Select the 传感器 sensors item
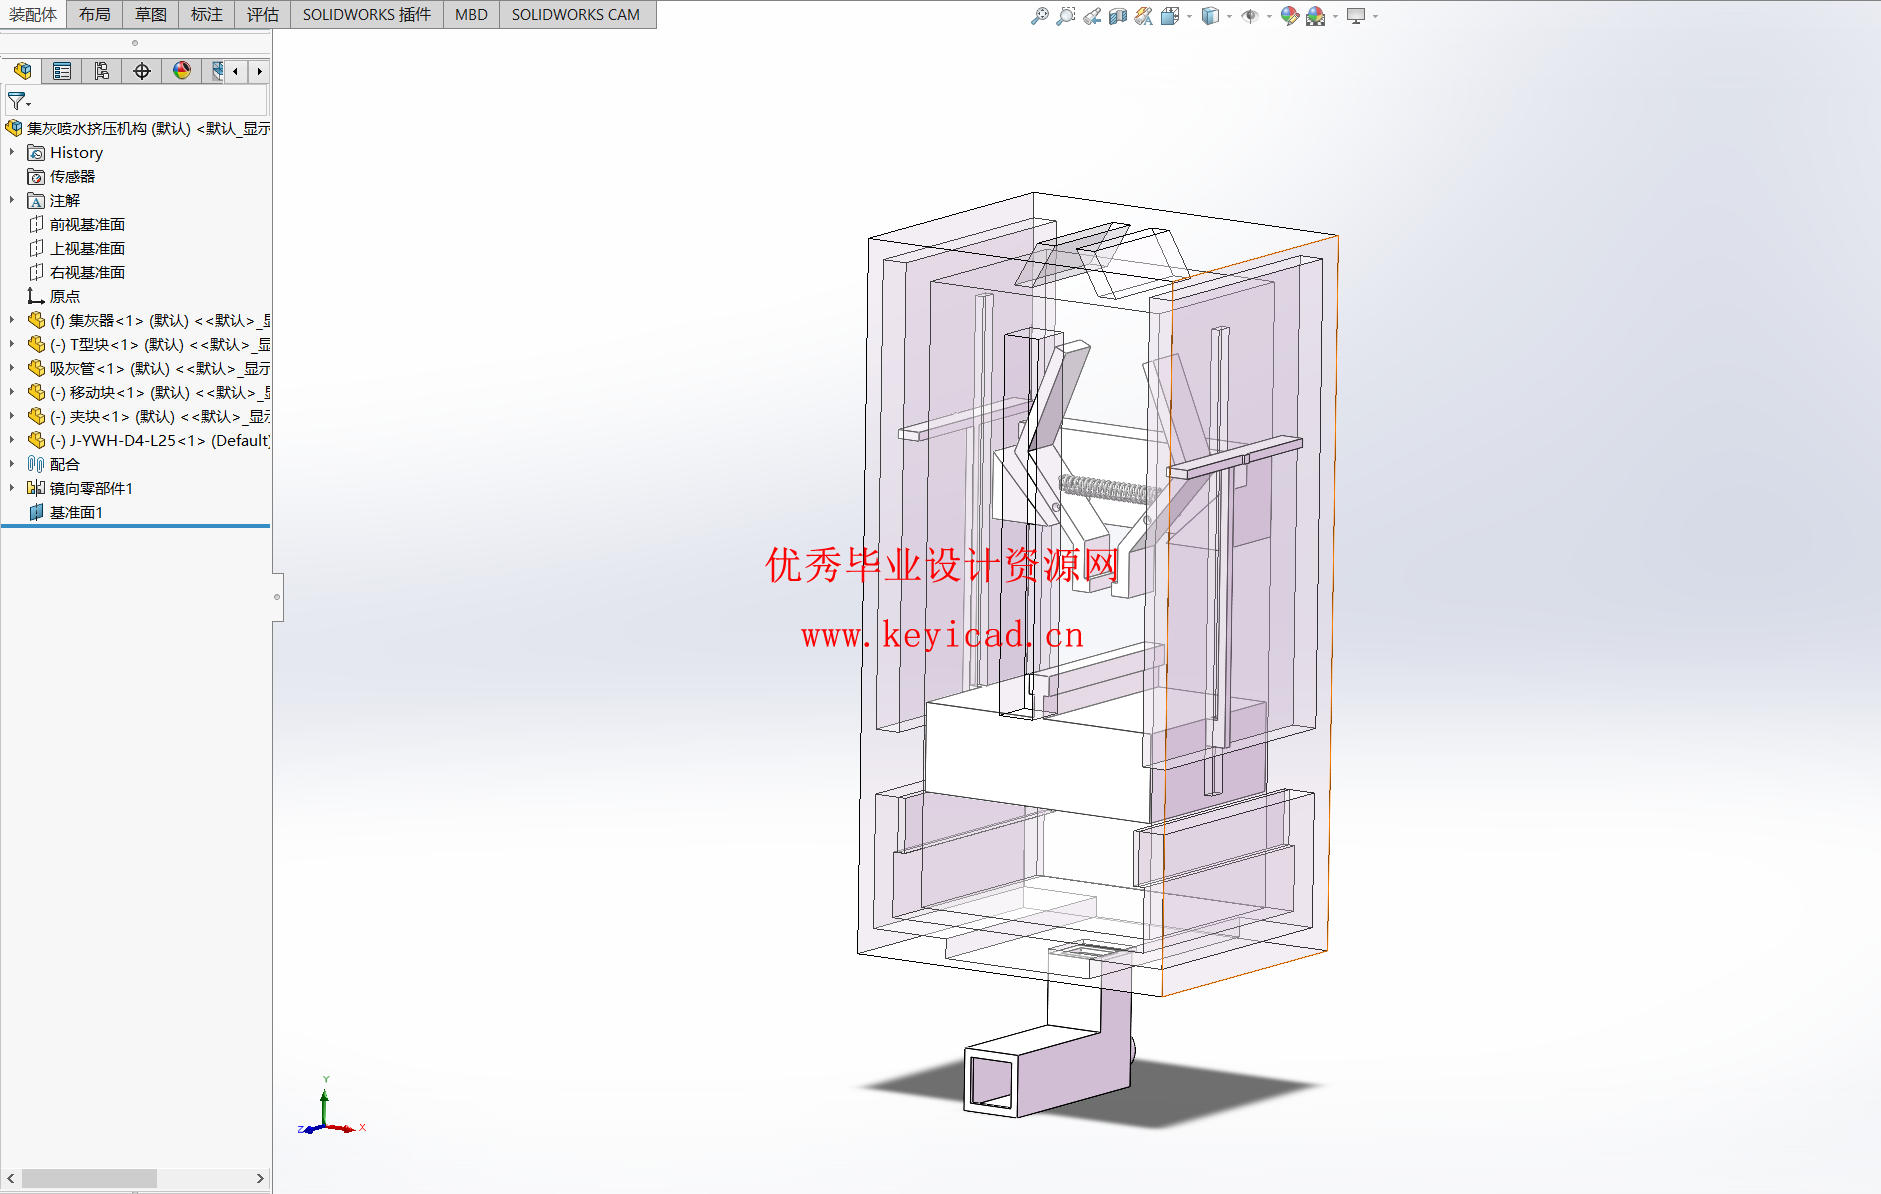The image size is (1881, 1194). [72, 176]
